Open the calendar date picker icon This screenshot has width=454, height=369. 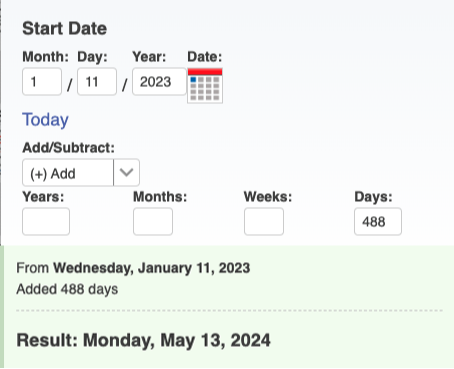[205, 85]
